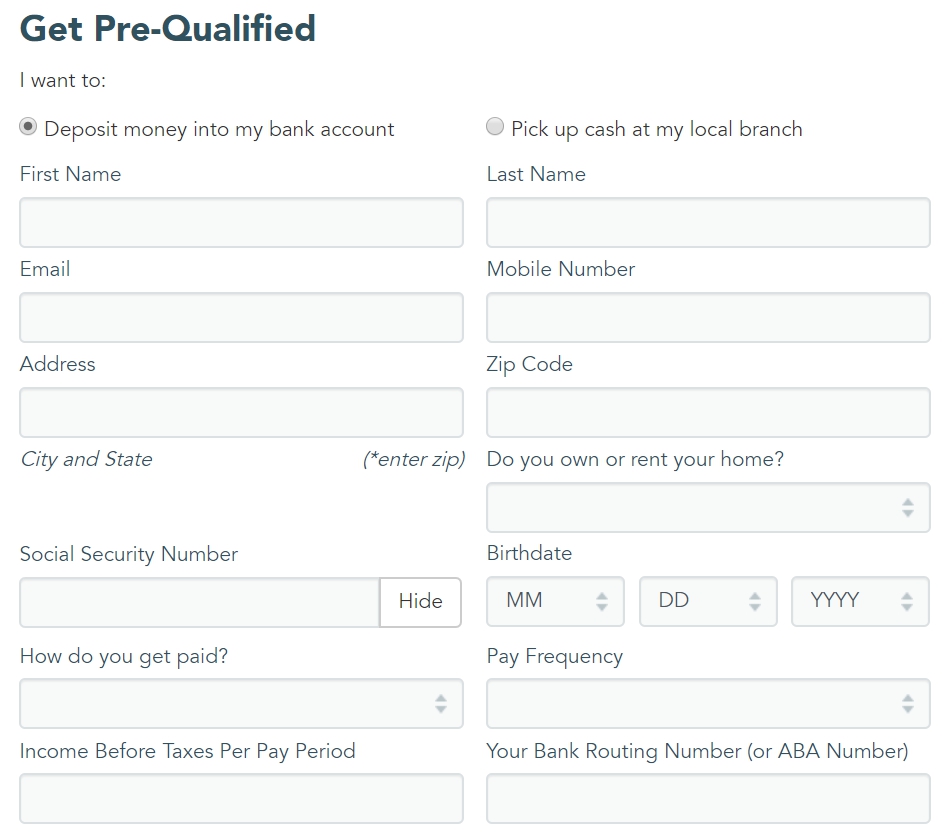This screenshot has width=946, height=836.
Task: Open the birthdate YYYY year dropdown
Action: click(x=859, y=601)
